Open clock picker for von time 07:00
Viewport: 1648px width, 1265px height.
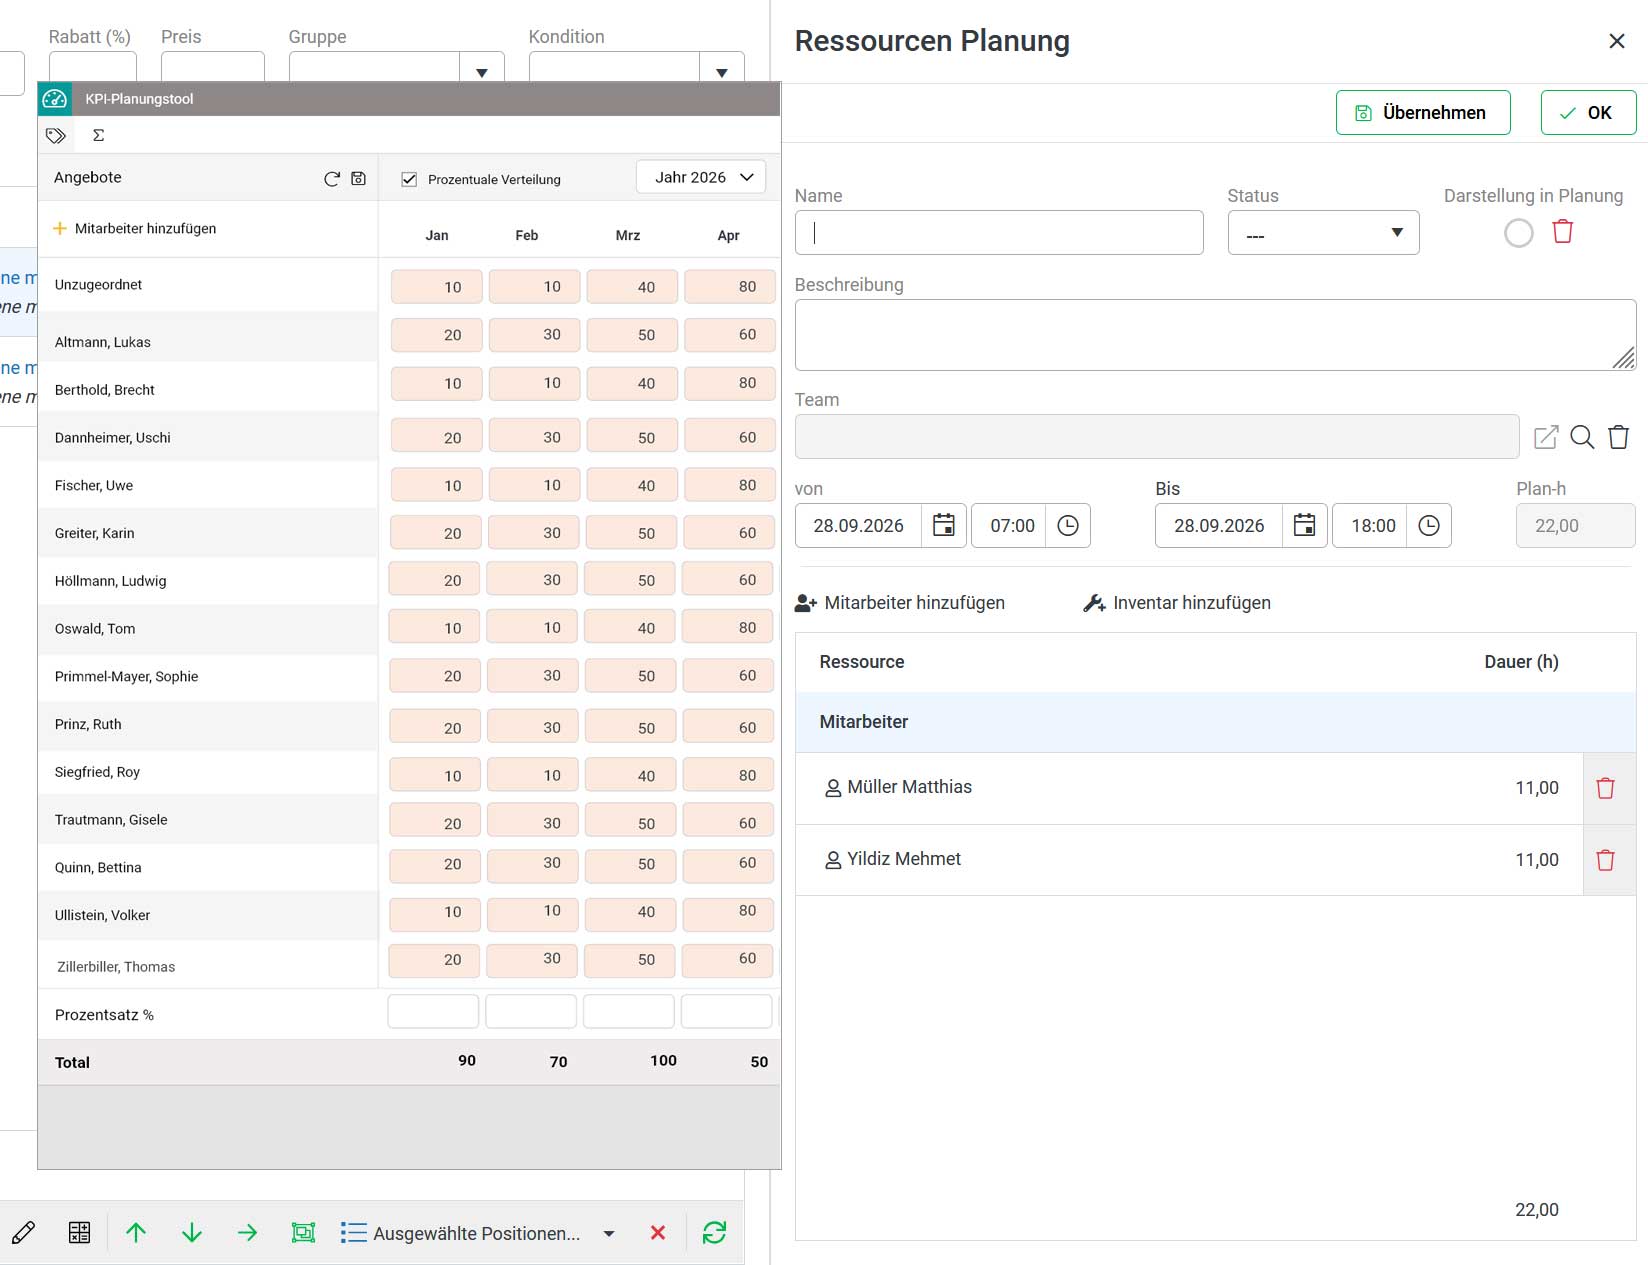(x=1068, y=525)
